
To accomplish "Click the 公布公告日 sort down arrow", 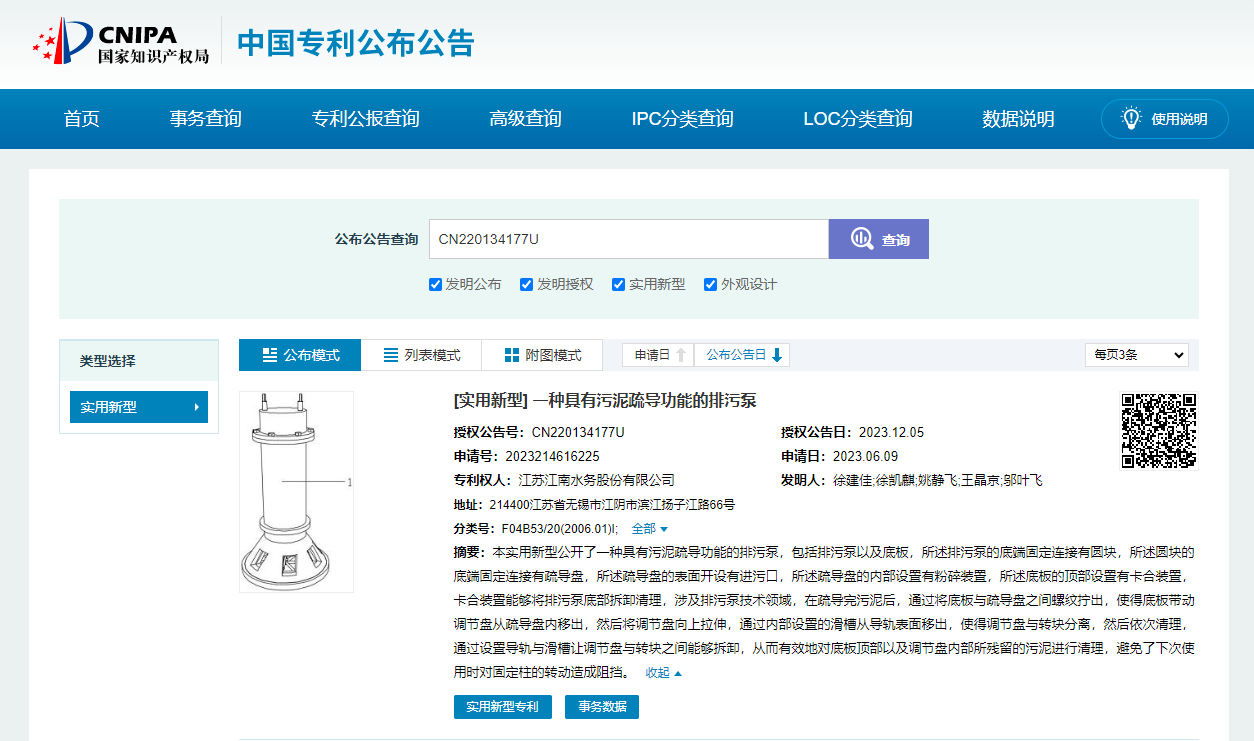I will [777, 355].
